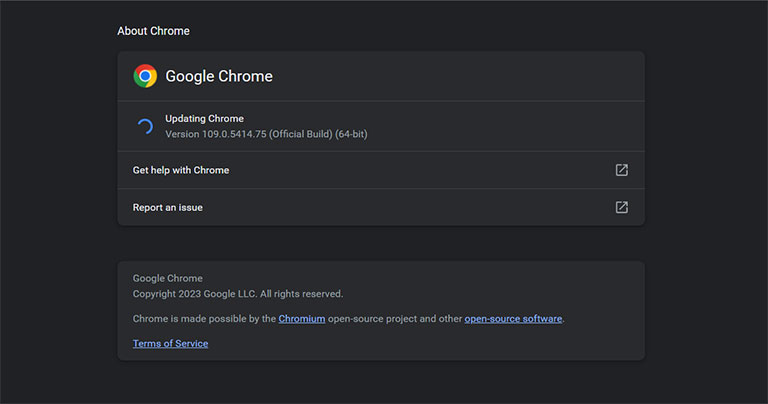Image resolution: width=768 pixels, height=404 pixels.
Task: Click the All rights reserved text
Action: click(x=301, y=294)
